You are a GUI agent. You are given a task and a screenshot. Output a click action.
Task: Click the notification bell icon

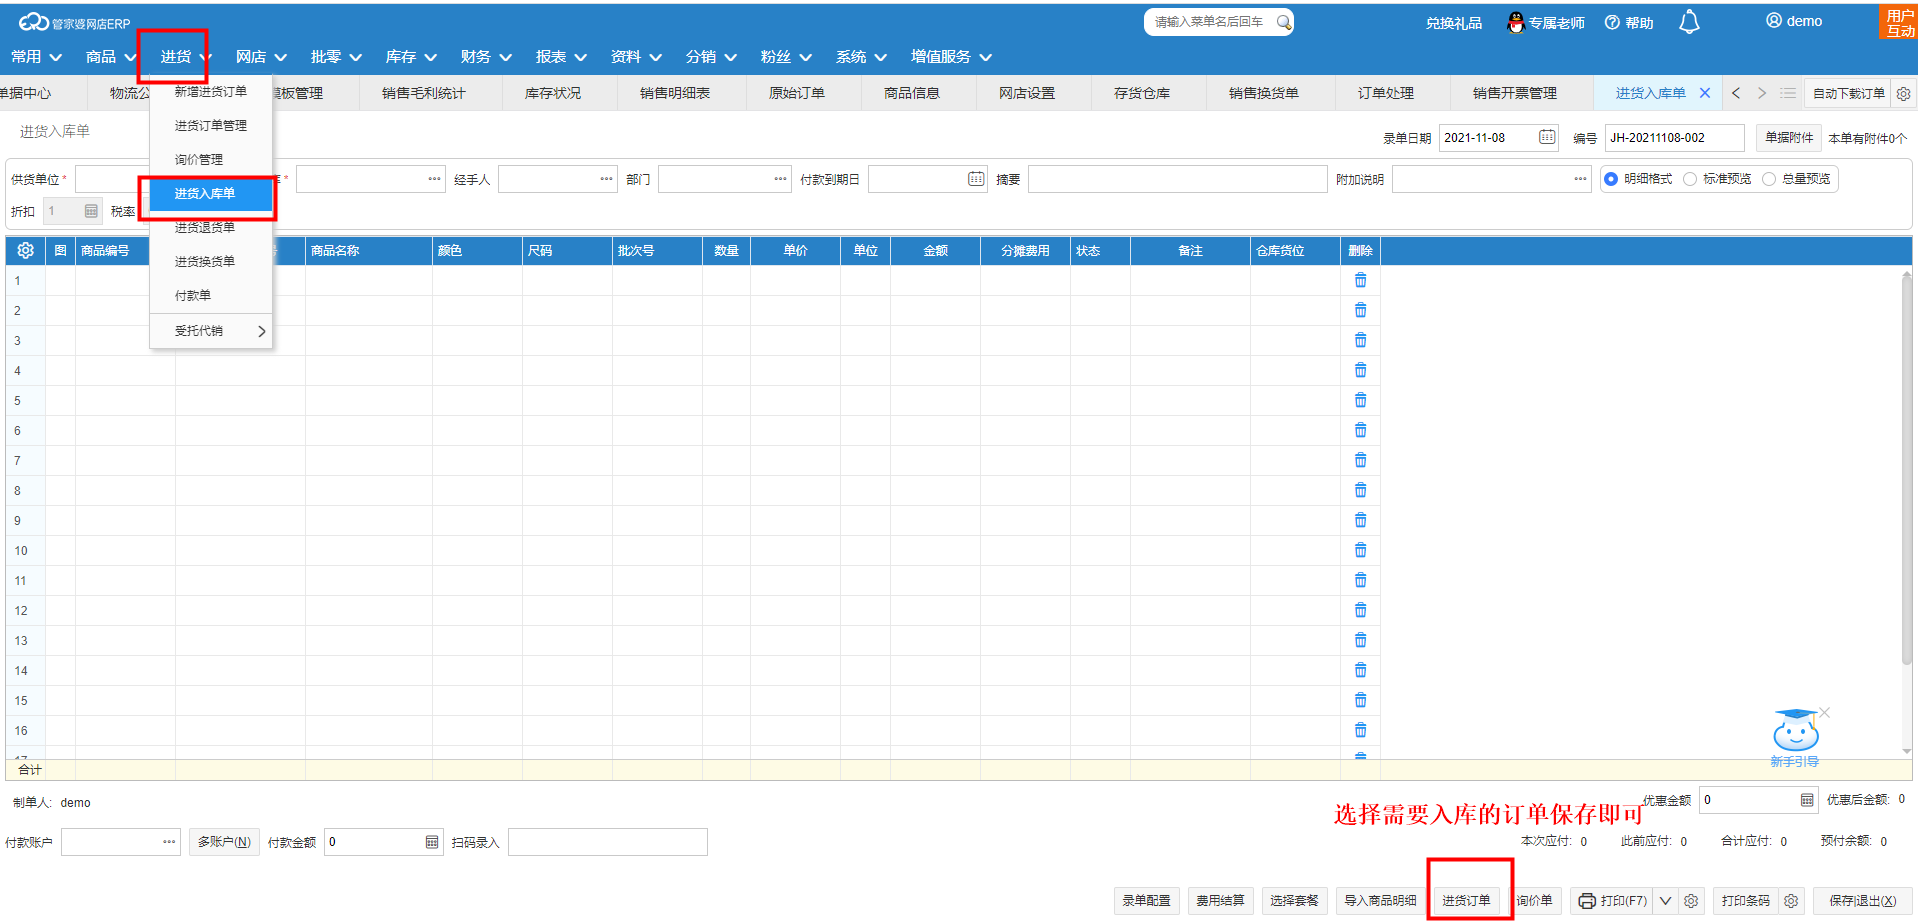(1689, 22)
